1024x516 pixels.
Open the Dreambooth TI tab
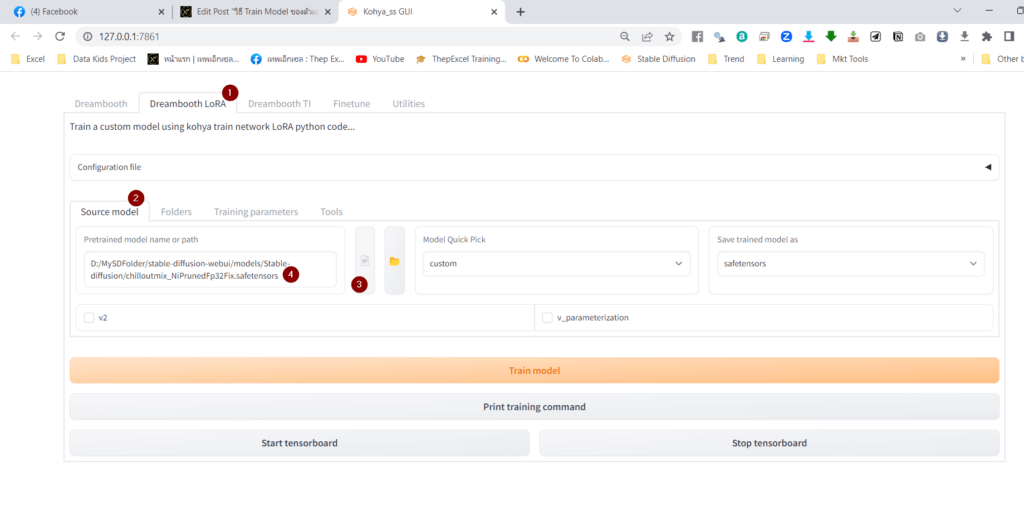(279, 103)
